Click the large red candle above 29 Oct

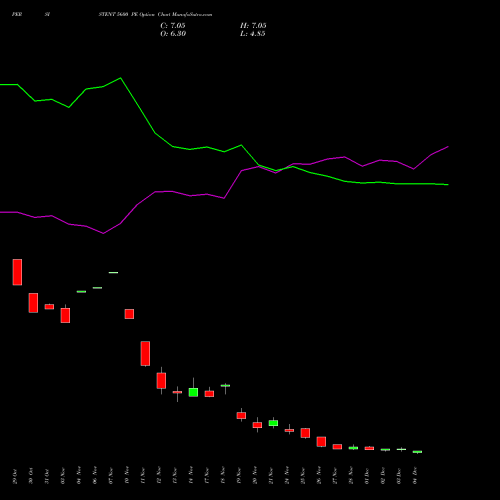17,272
